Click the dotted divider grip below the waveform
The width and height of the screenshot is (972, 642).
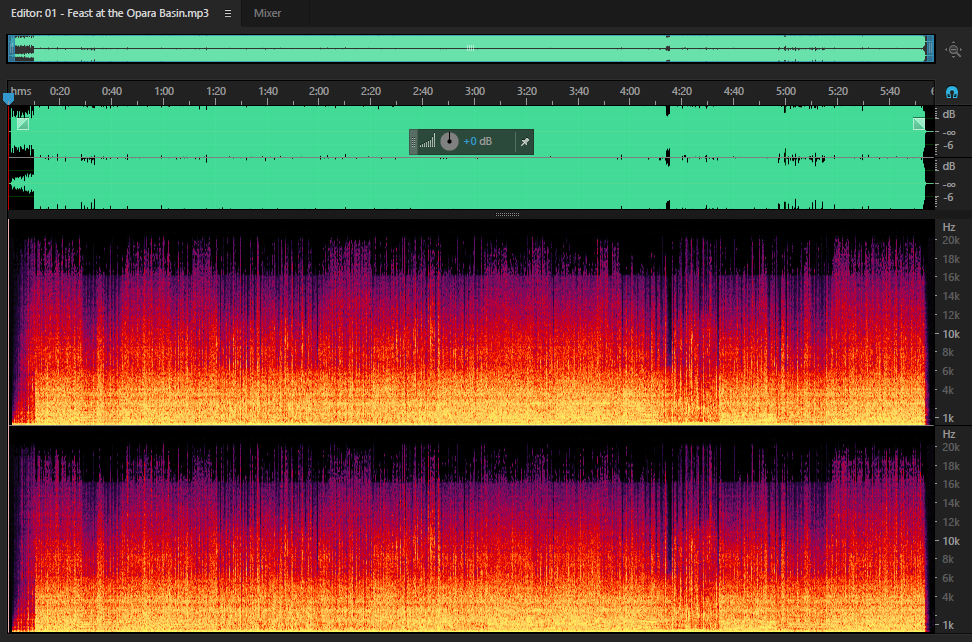[x=507, y=214]
